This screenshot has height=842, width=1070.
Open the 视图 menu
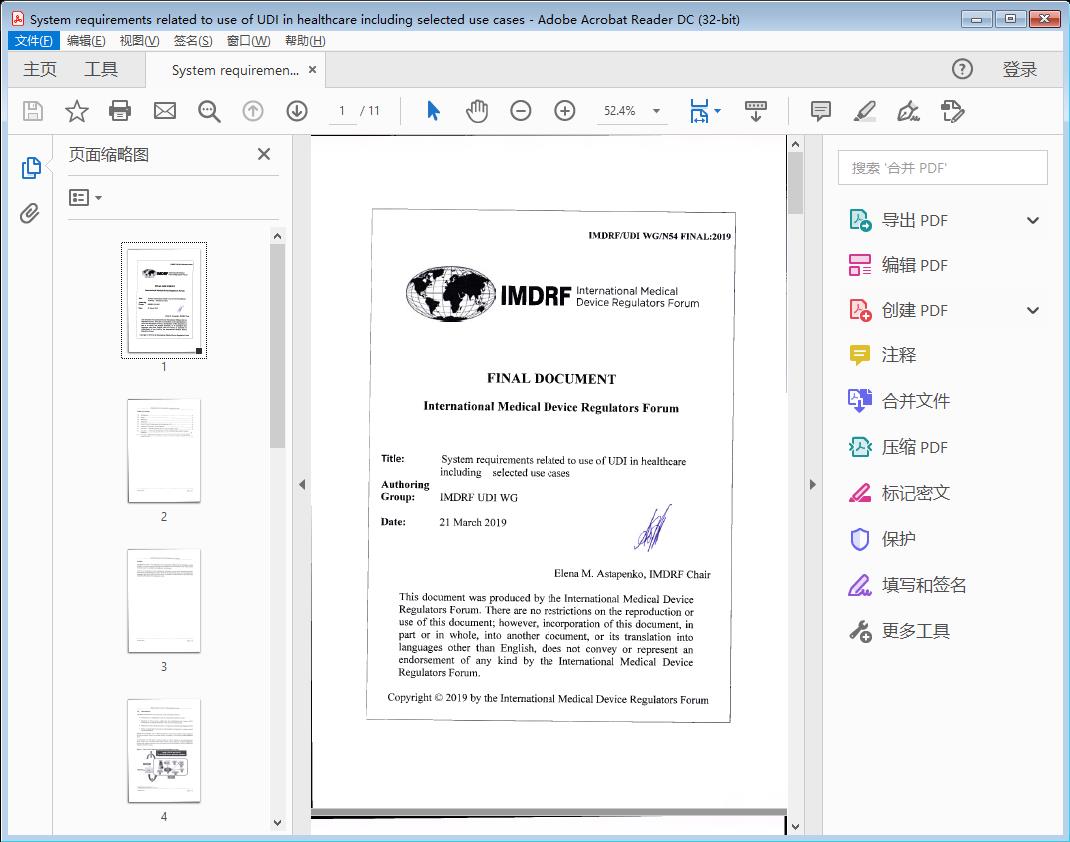(x=138, y=40)
